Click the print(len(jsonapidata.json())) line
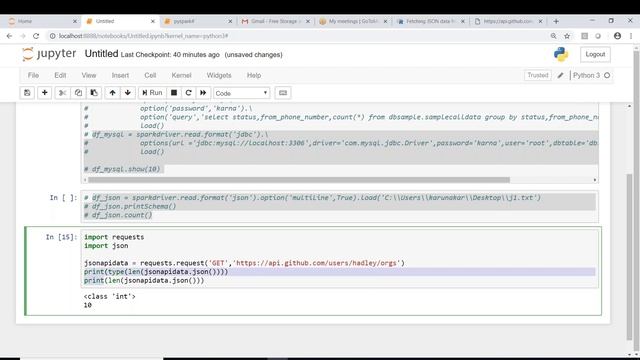The image size is (640, 360). [144, 280]
